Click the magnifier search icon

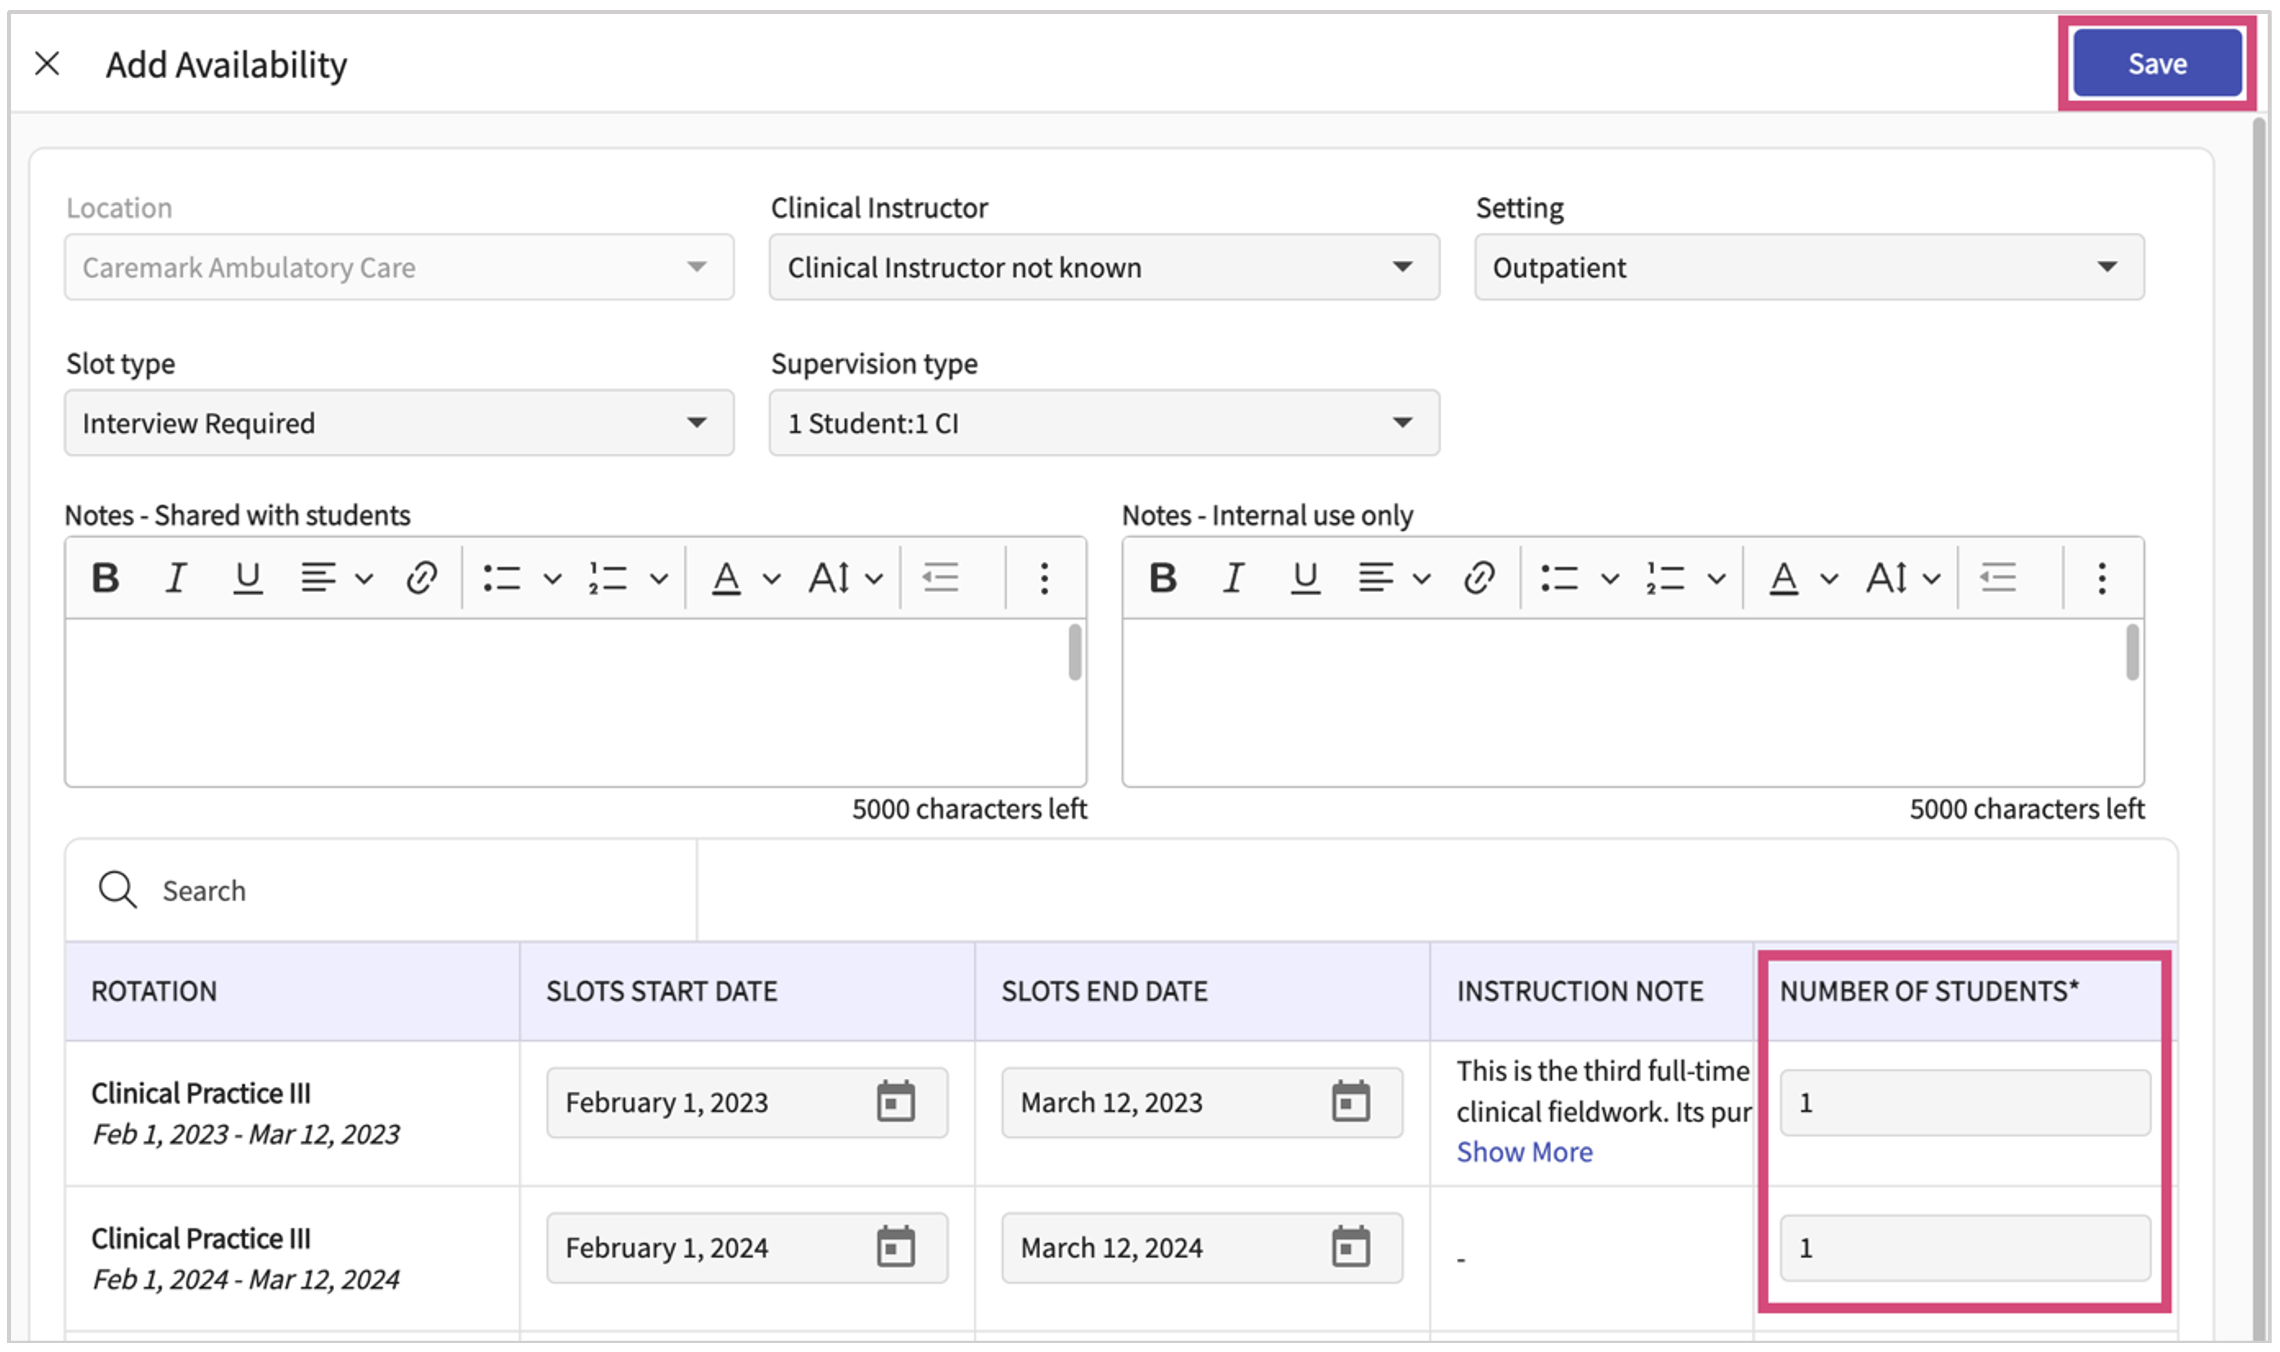(117, 889)
